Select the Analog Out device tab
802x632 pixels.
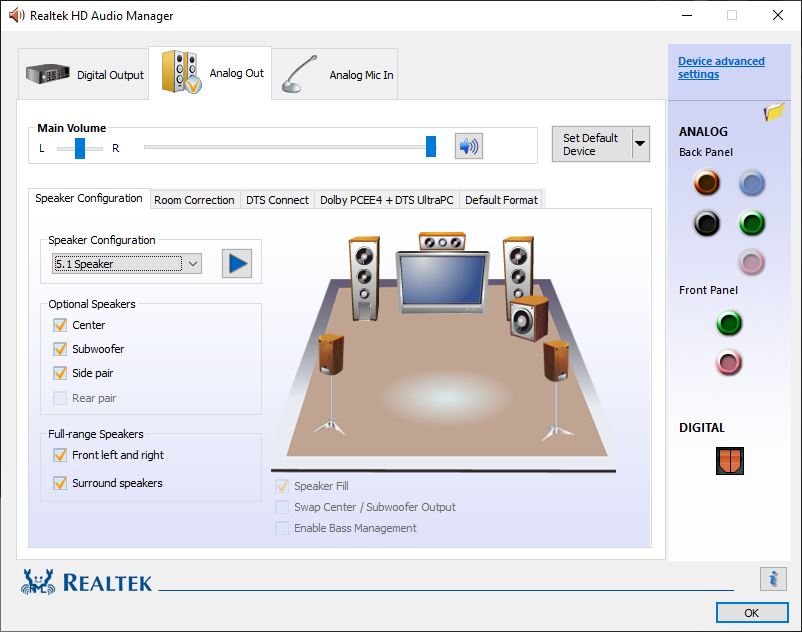[210, 73]
